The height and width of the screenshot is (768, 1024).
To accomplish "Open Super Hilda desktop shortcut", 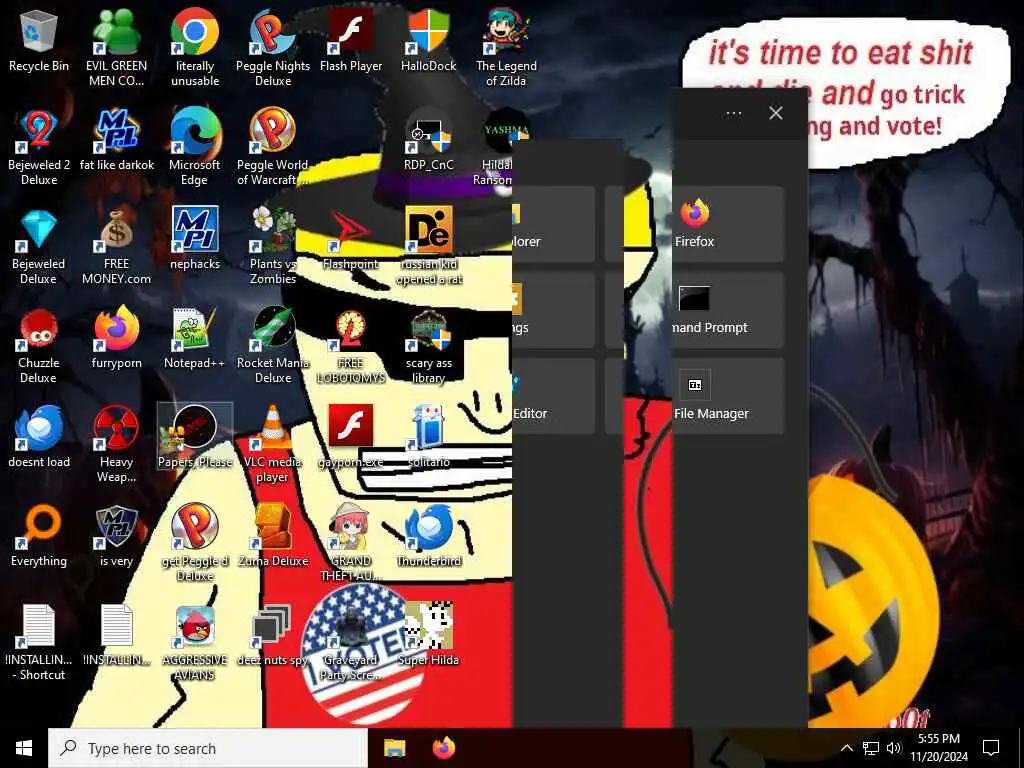I will tap(428, 634).
